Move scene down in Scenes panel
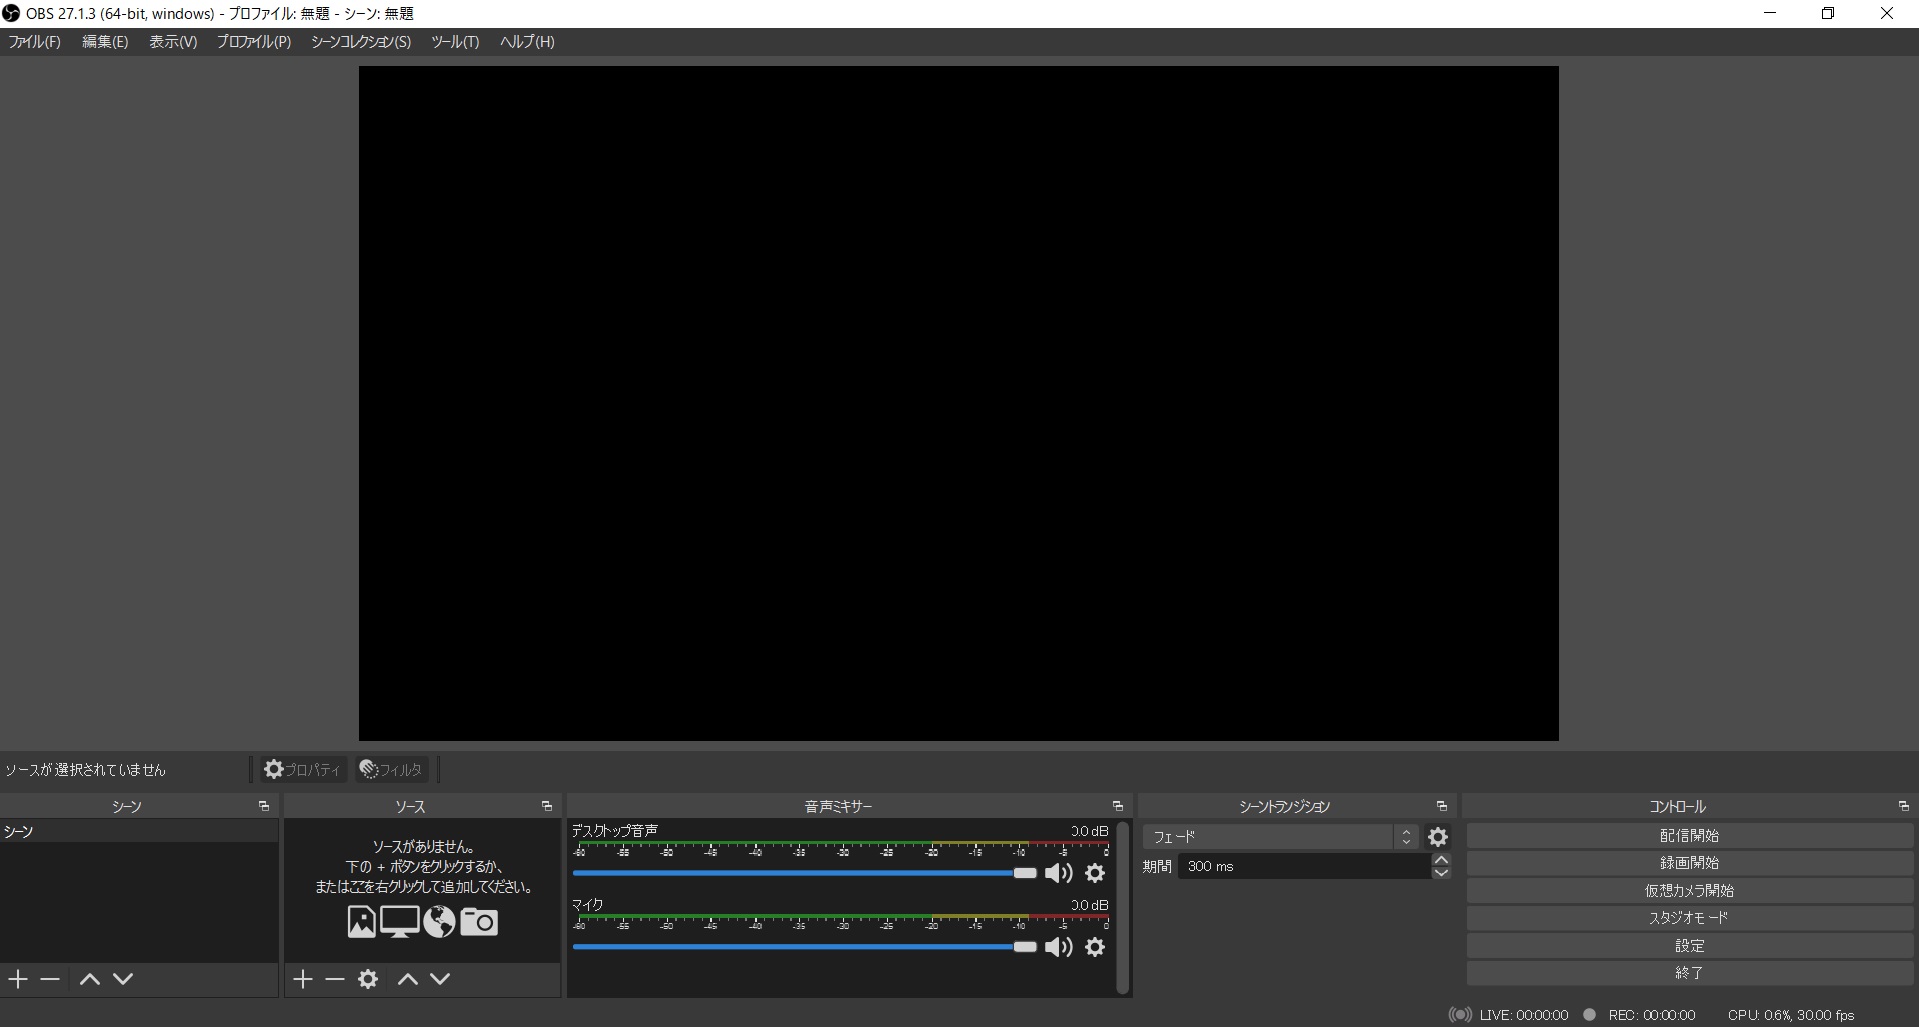 123,979
